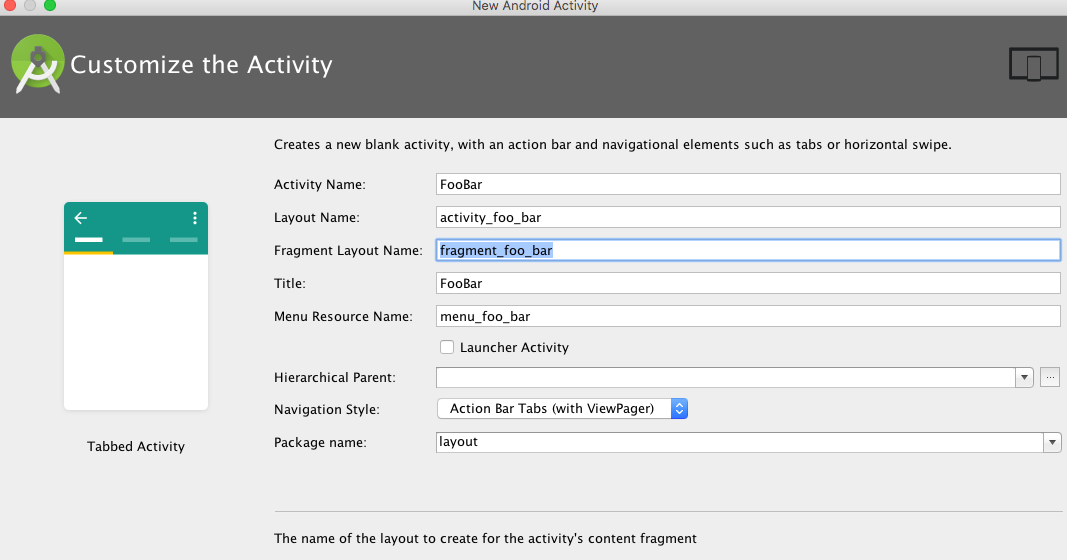Click the Hierarchical Parent text field

(x=725, y=377)
